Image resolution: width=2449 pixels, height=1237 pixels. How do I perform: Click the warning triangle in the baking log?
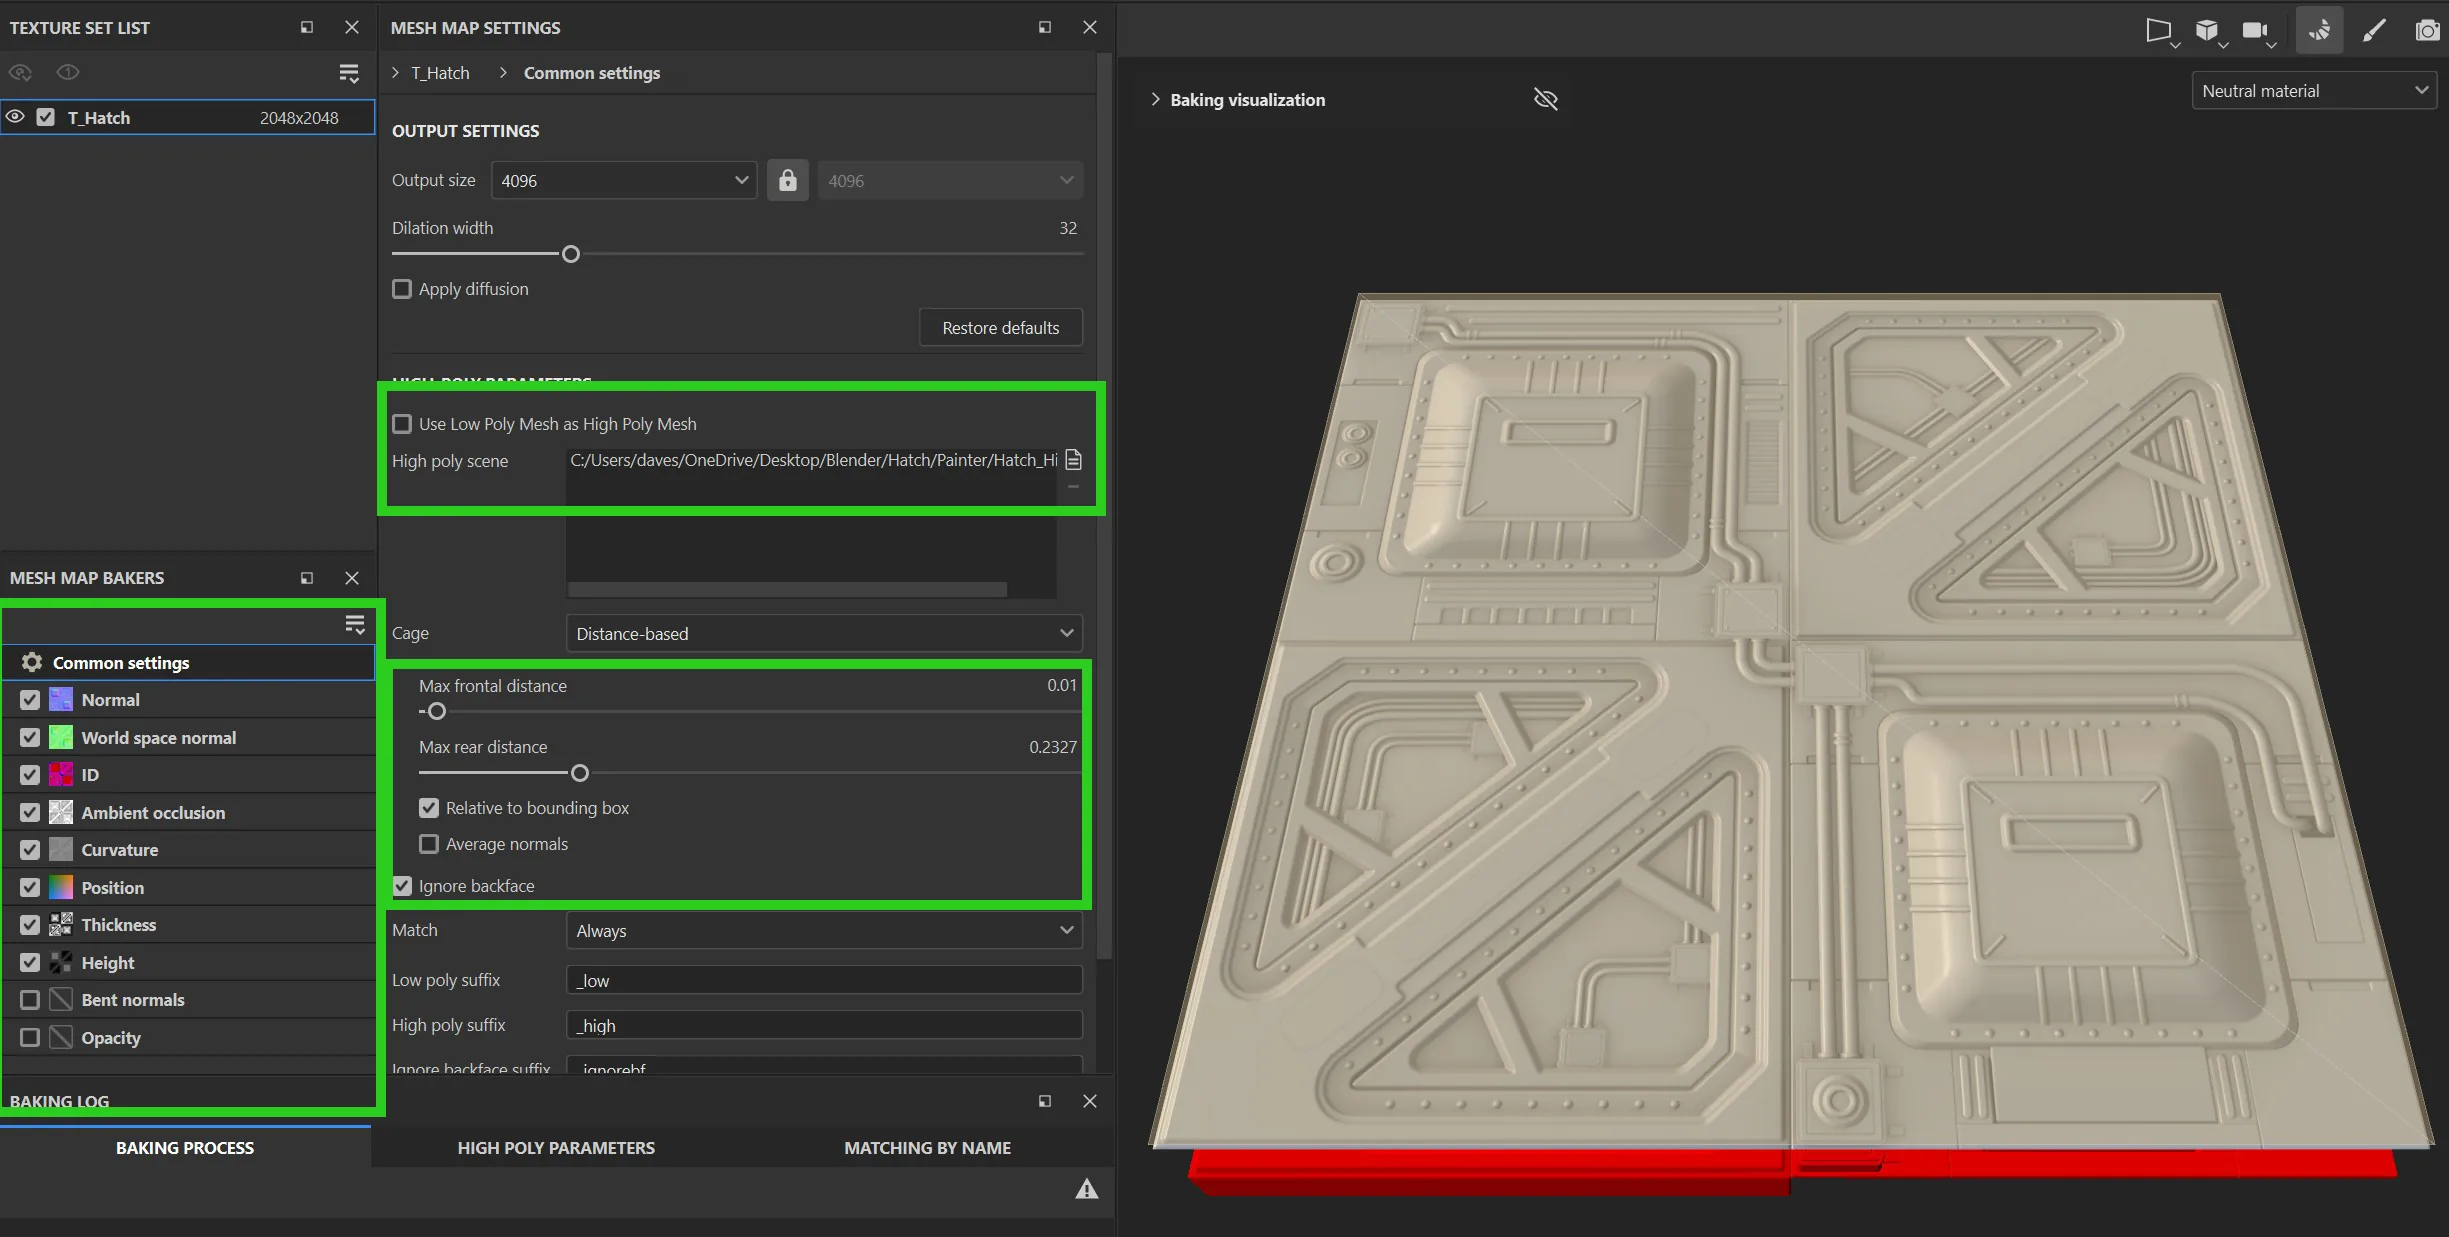pos(1087,1189)
